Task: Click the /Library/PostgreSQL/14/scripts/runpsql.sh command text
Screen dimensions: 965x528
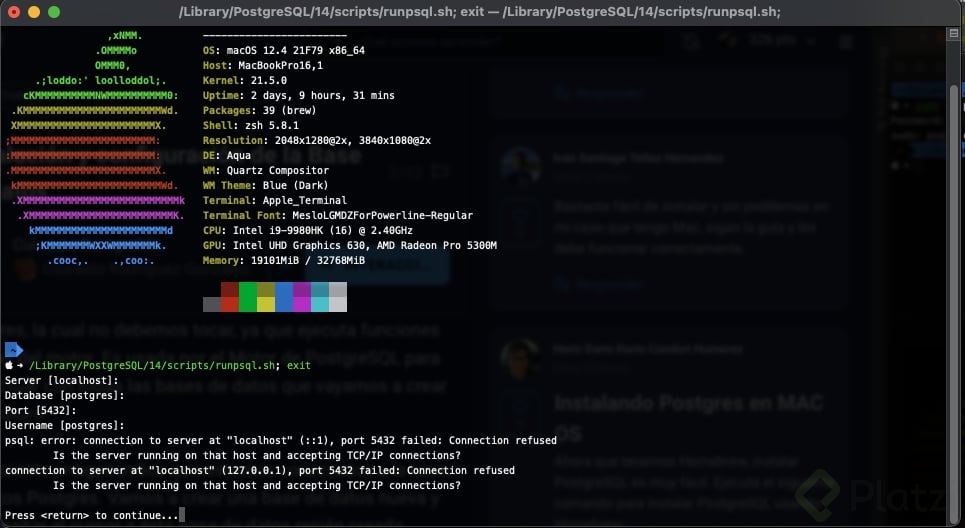Action: coord(154,366)
